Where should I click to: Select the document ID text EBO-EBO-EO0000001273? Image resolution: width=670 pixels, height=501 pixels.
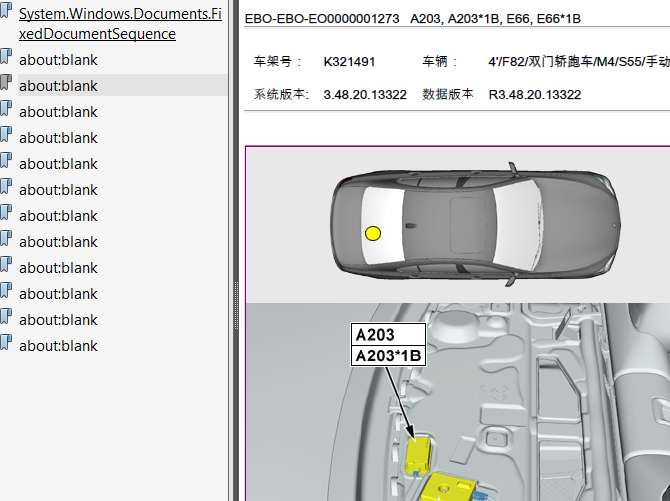(x=322, y=19)
